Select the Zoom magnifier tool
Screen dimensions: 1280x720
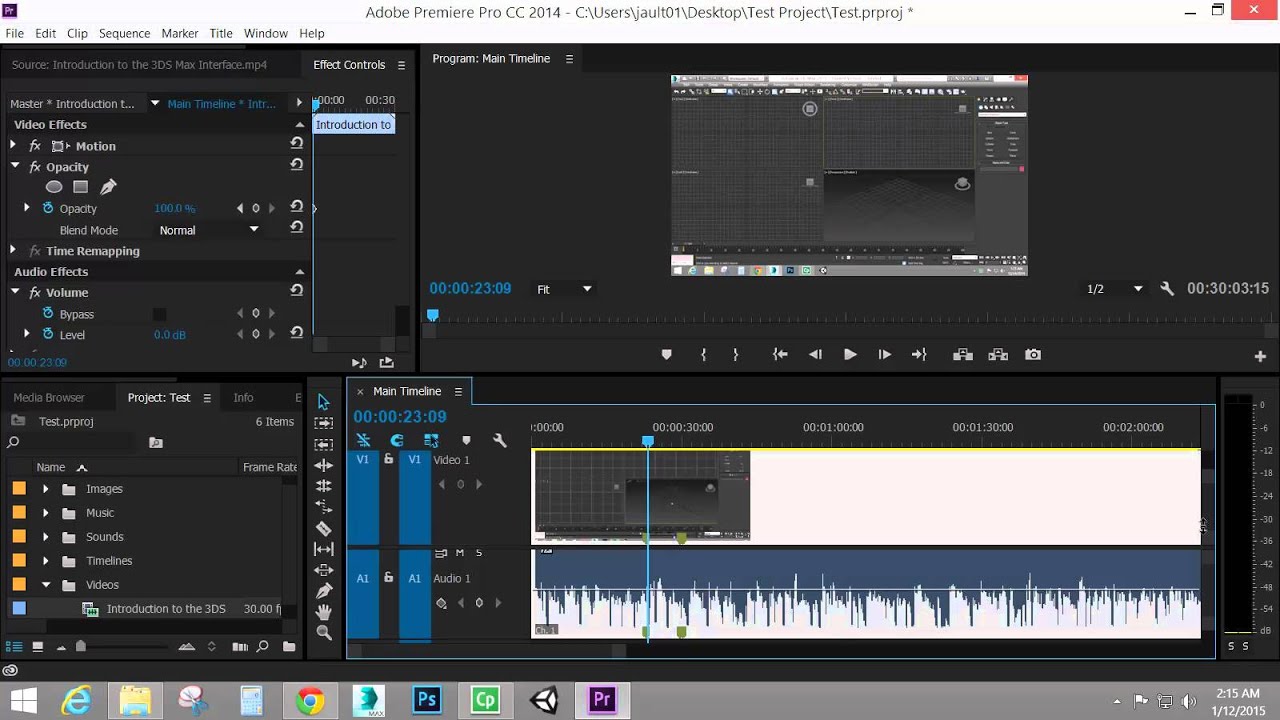click(x=323, y=633)
